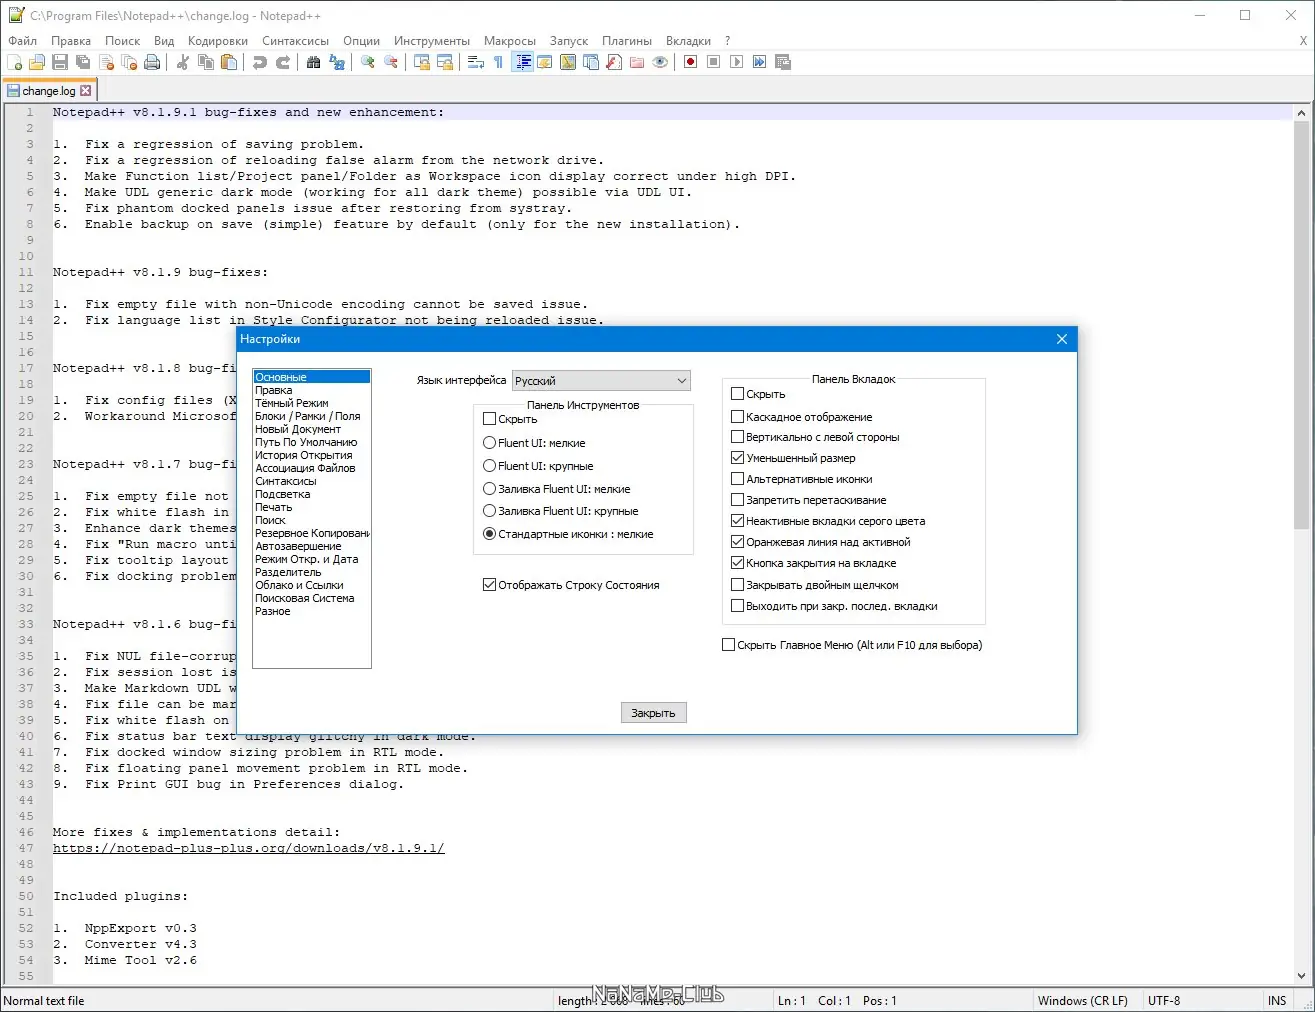Click Windows (CR LF) in status bar
This screenshot has height=1012, width=1315.
pyautogui.click(x=1083, y=1000)
